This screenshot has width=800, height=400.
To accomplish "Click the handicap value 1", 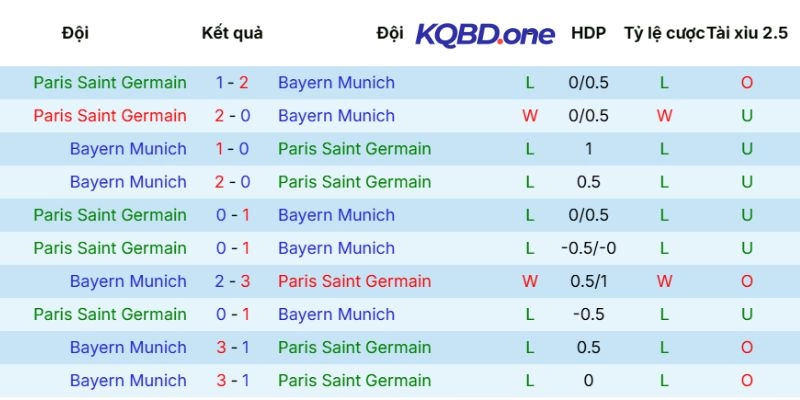I will click(x=588, y=149).
